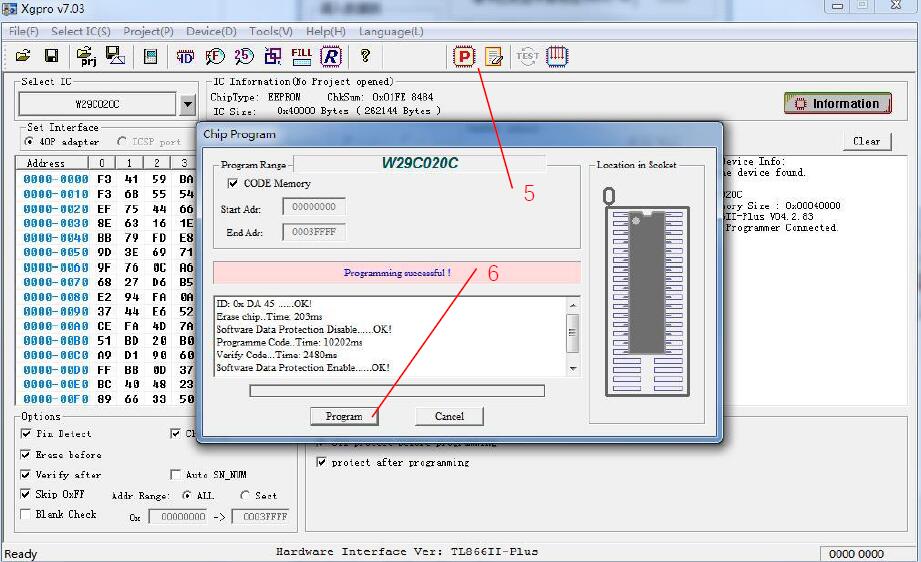Open project (prj) toolbar icon
The image size is (921, 562).
(x=86, y=56)
